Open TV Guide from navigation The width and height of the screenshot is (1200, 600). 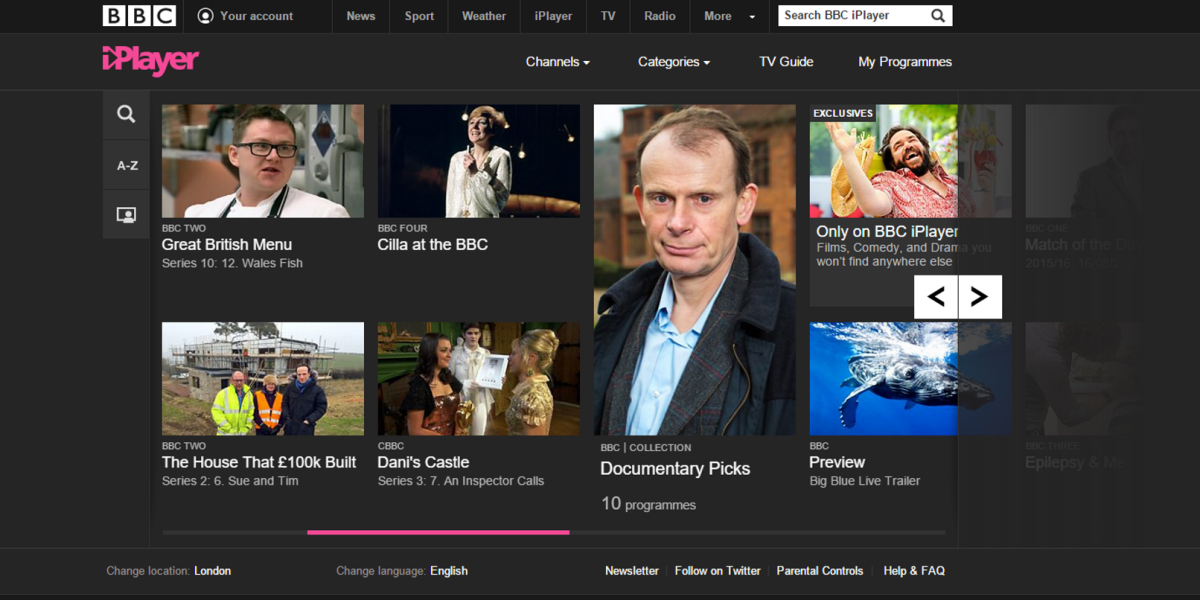pyautogui.click(x=786, y=62)
